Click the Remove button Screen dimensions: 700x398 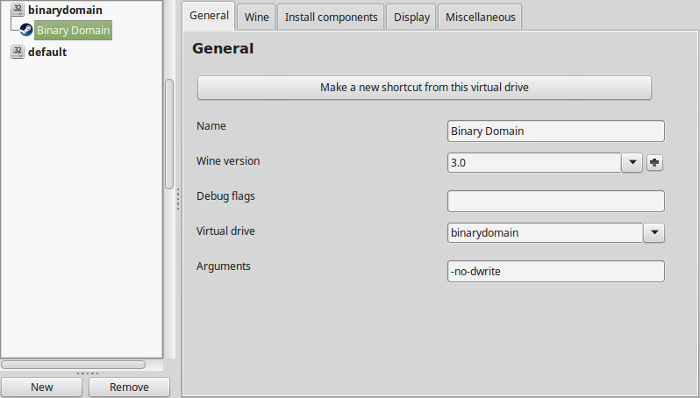click(x=129, y=387)
